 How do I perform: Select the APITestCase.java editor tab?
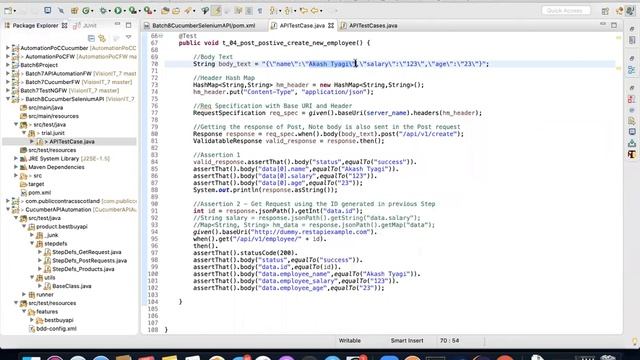click(302, 25)
